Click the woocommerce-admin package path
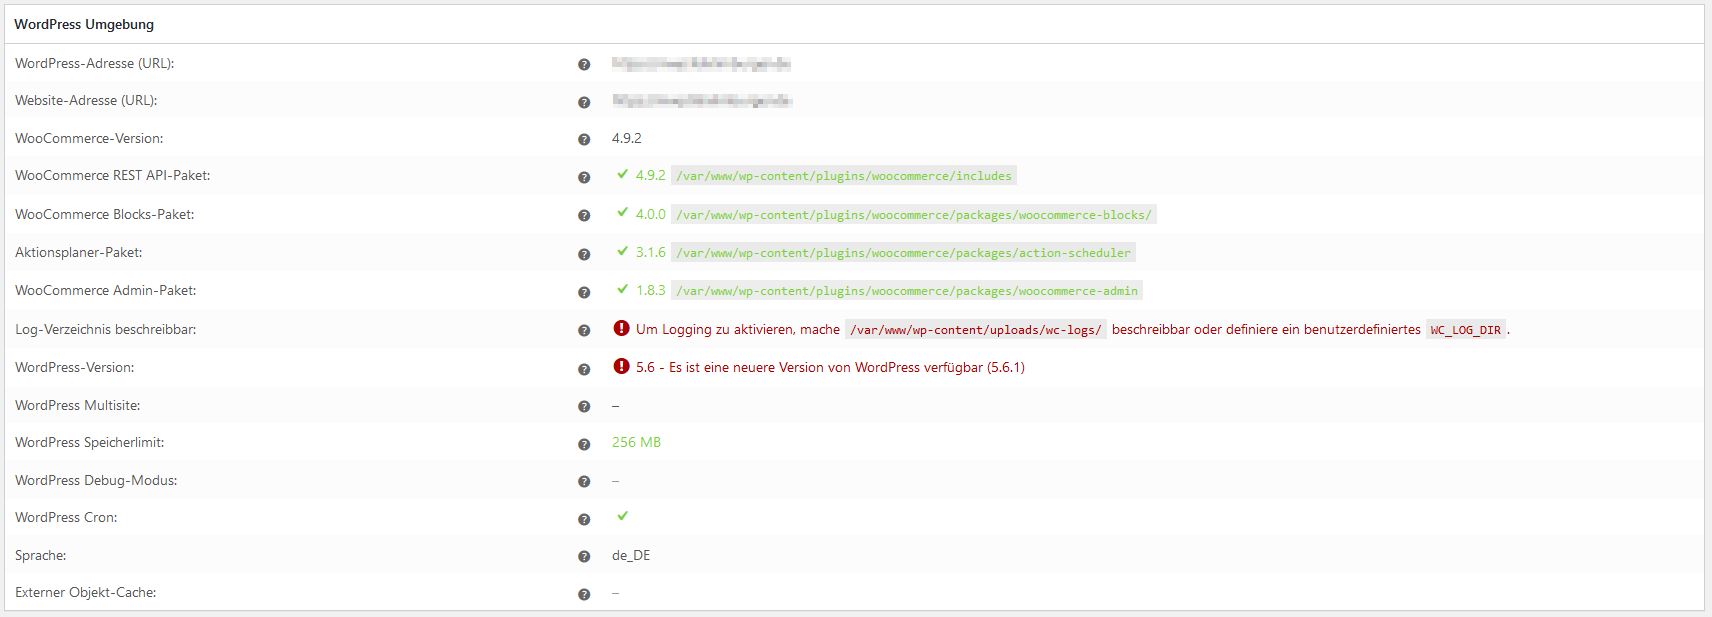This screenshot has height=617, width=1712. click(907, 291)
